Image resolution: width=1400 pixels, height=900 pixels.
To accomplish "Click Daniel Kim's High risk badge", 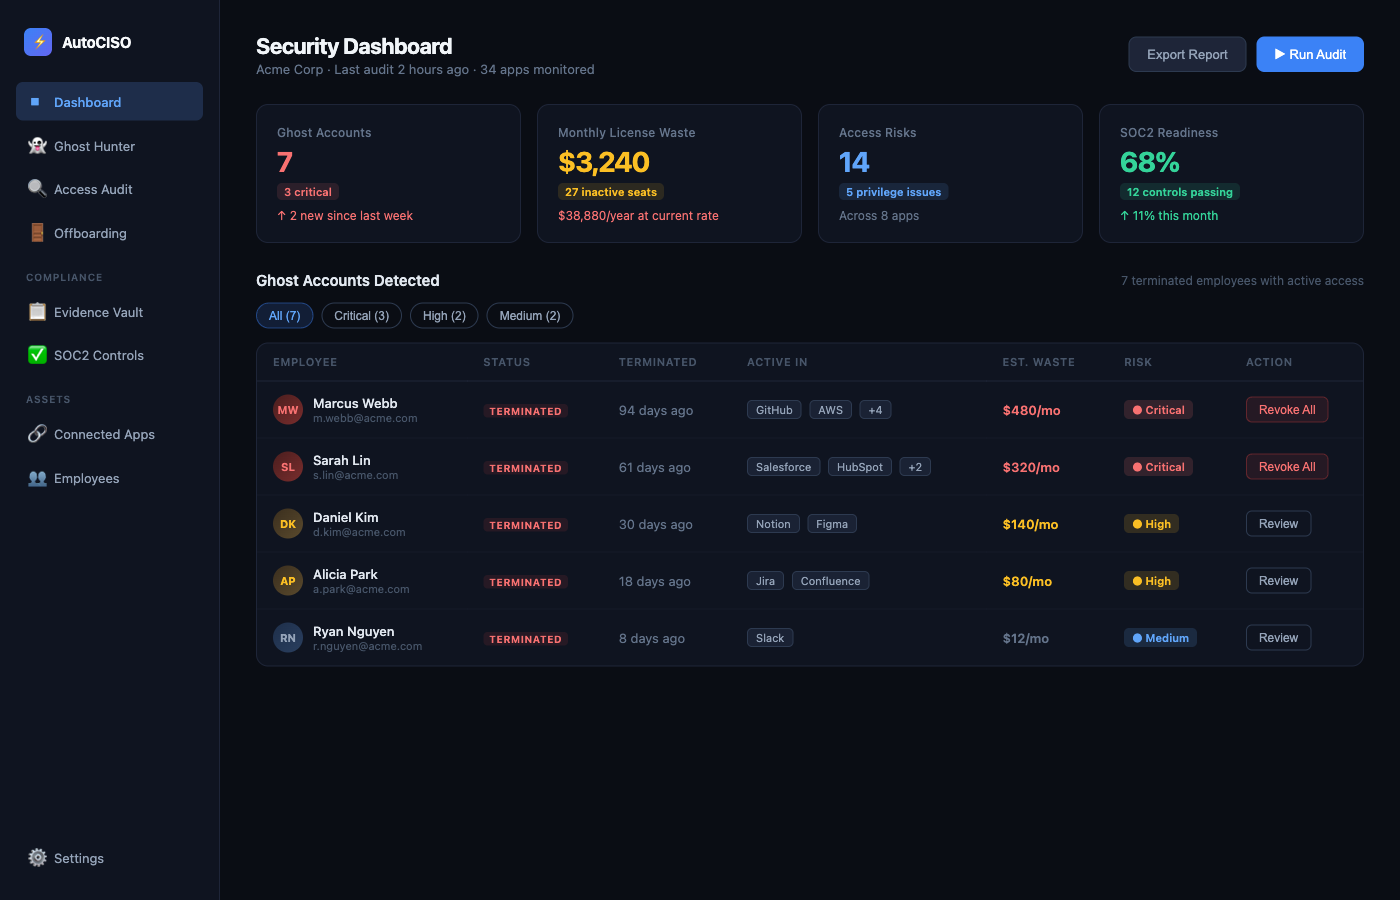I will (x=1151, y=524).
